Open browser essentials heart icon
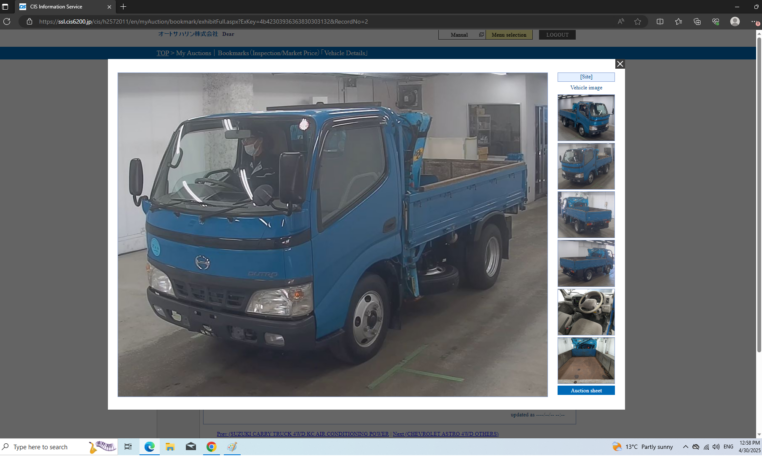This screenshot has width=762, height=456. point(715,21)
